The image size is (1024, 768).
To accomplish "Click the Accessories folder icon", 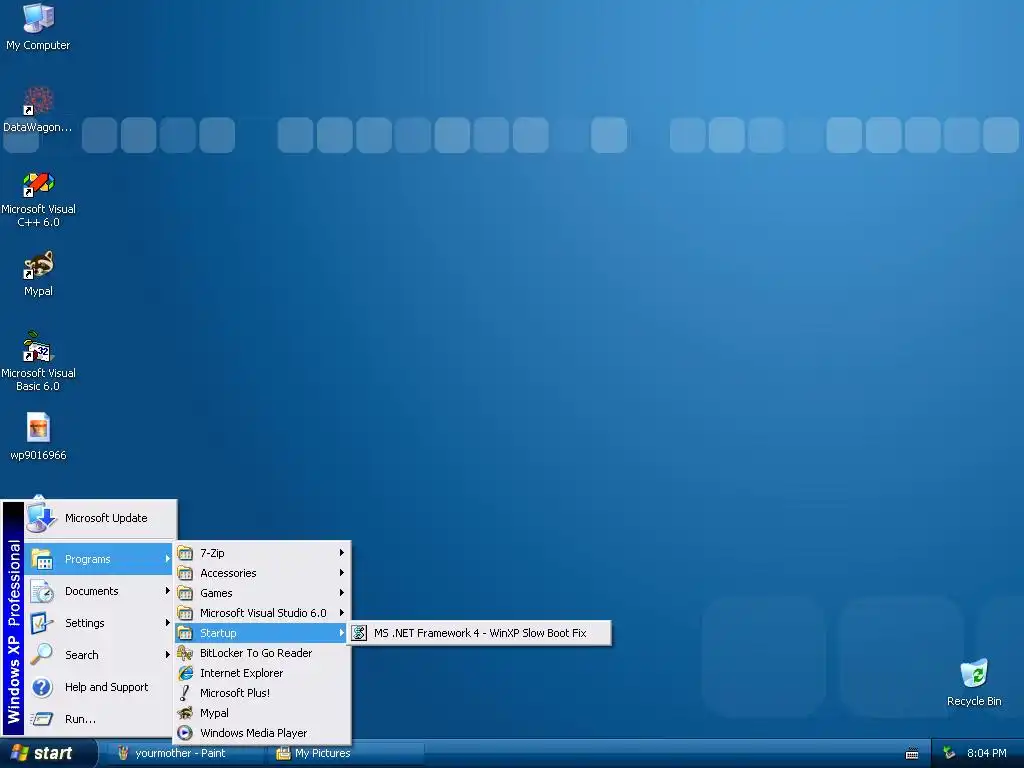I will (185, 573).
